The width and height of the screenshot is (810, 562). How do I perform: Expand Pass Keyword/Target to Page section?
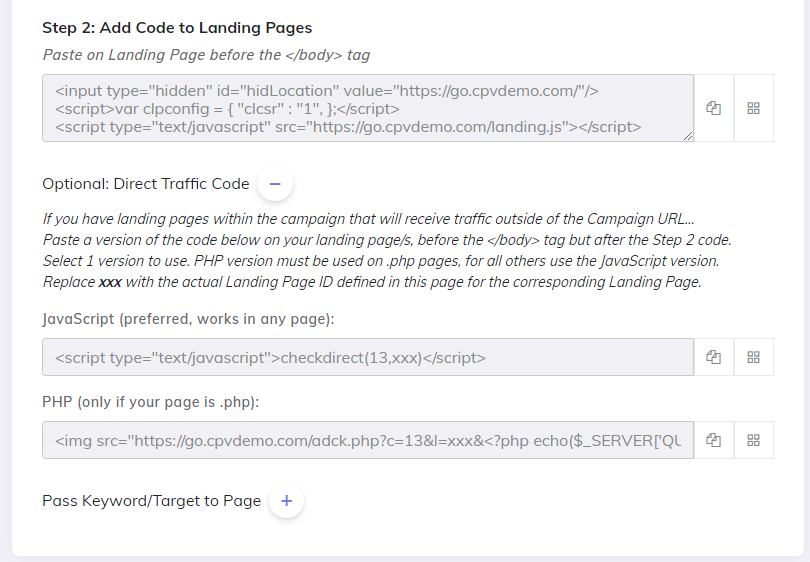coord(286,501)
